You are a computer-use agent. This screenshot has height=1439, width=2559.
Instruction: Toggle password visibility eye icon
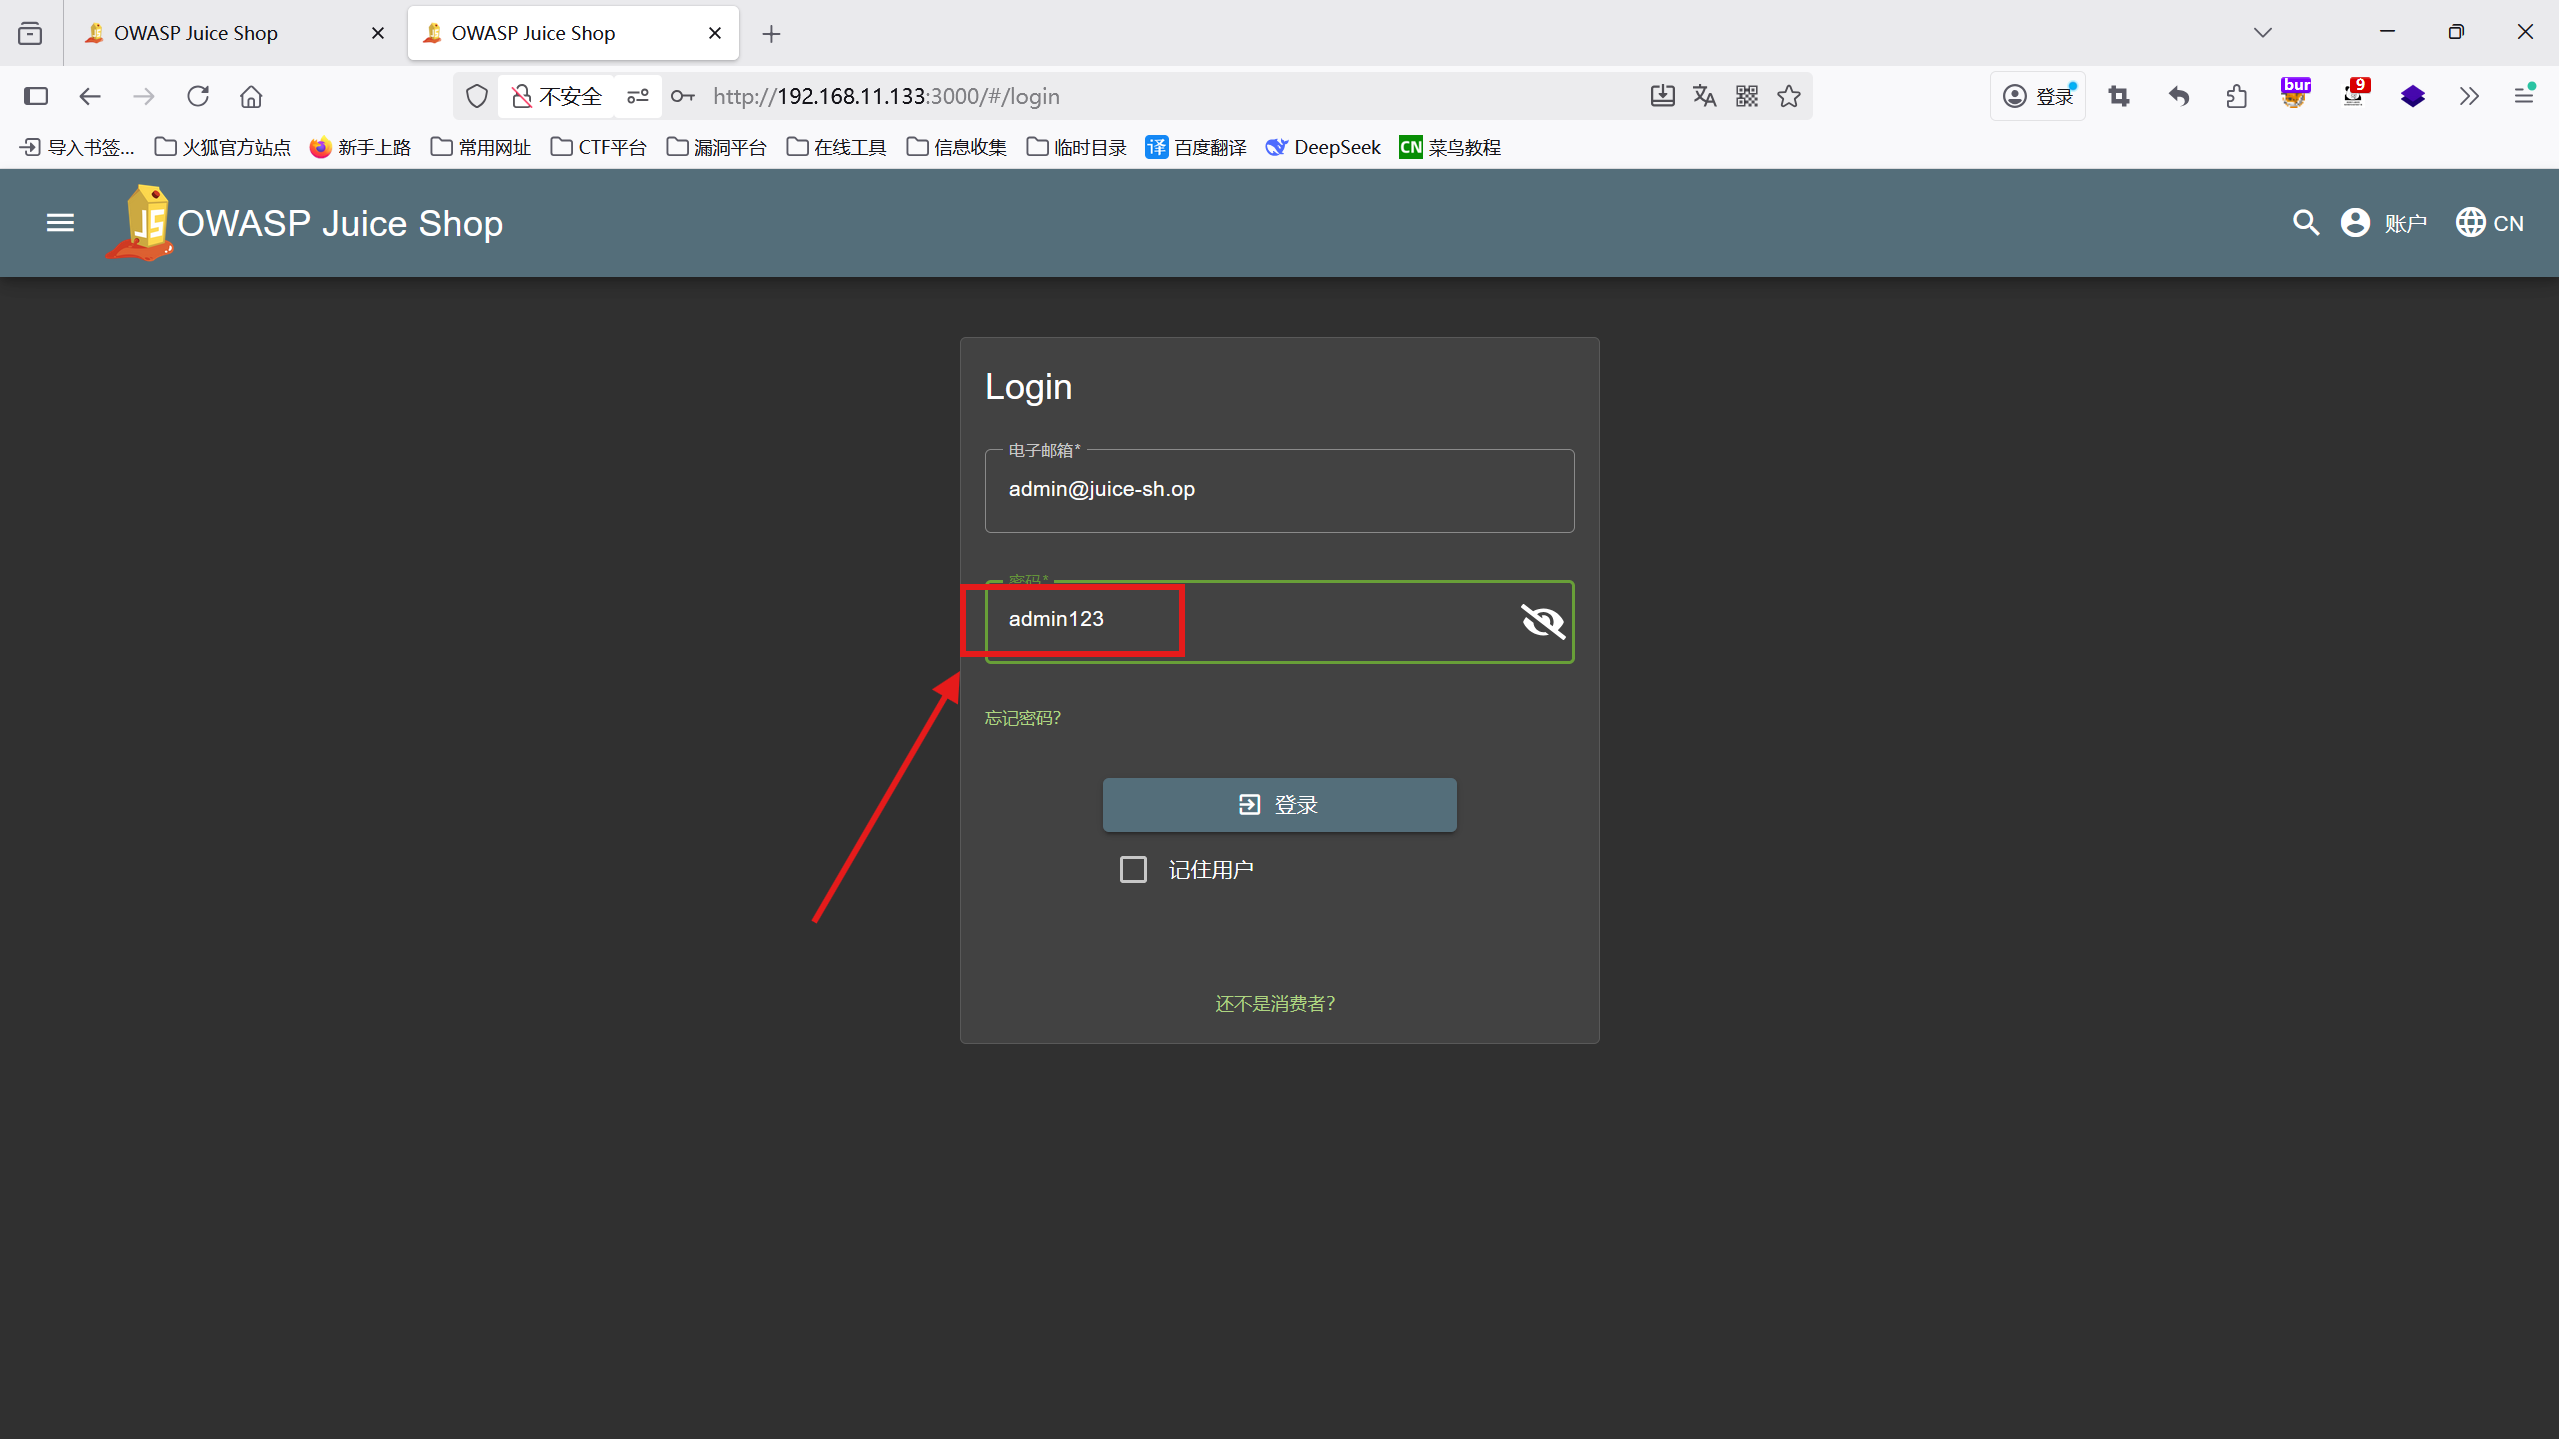point(1541,621)
